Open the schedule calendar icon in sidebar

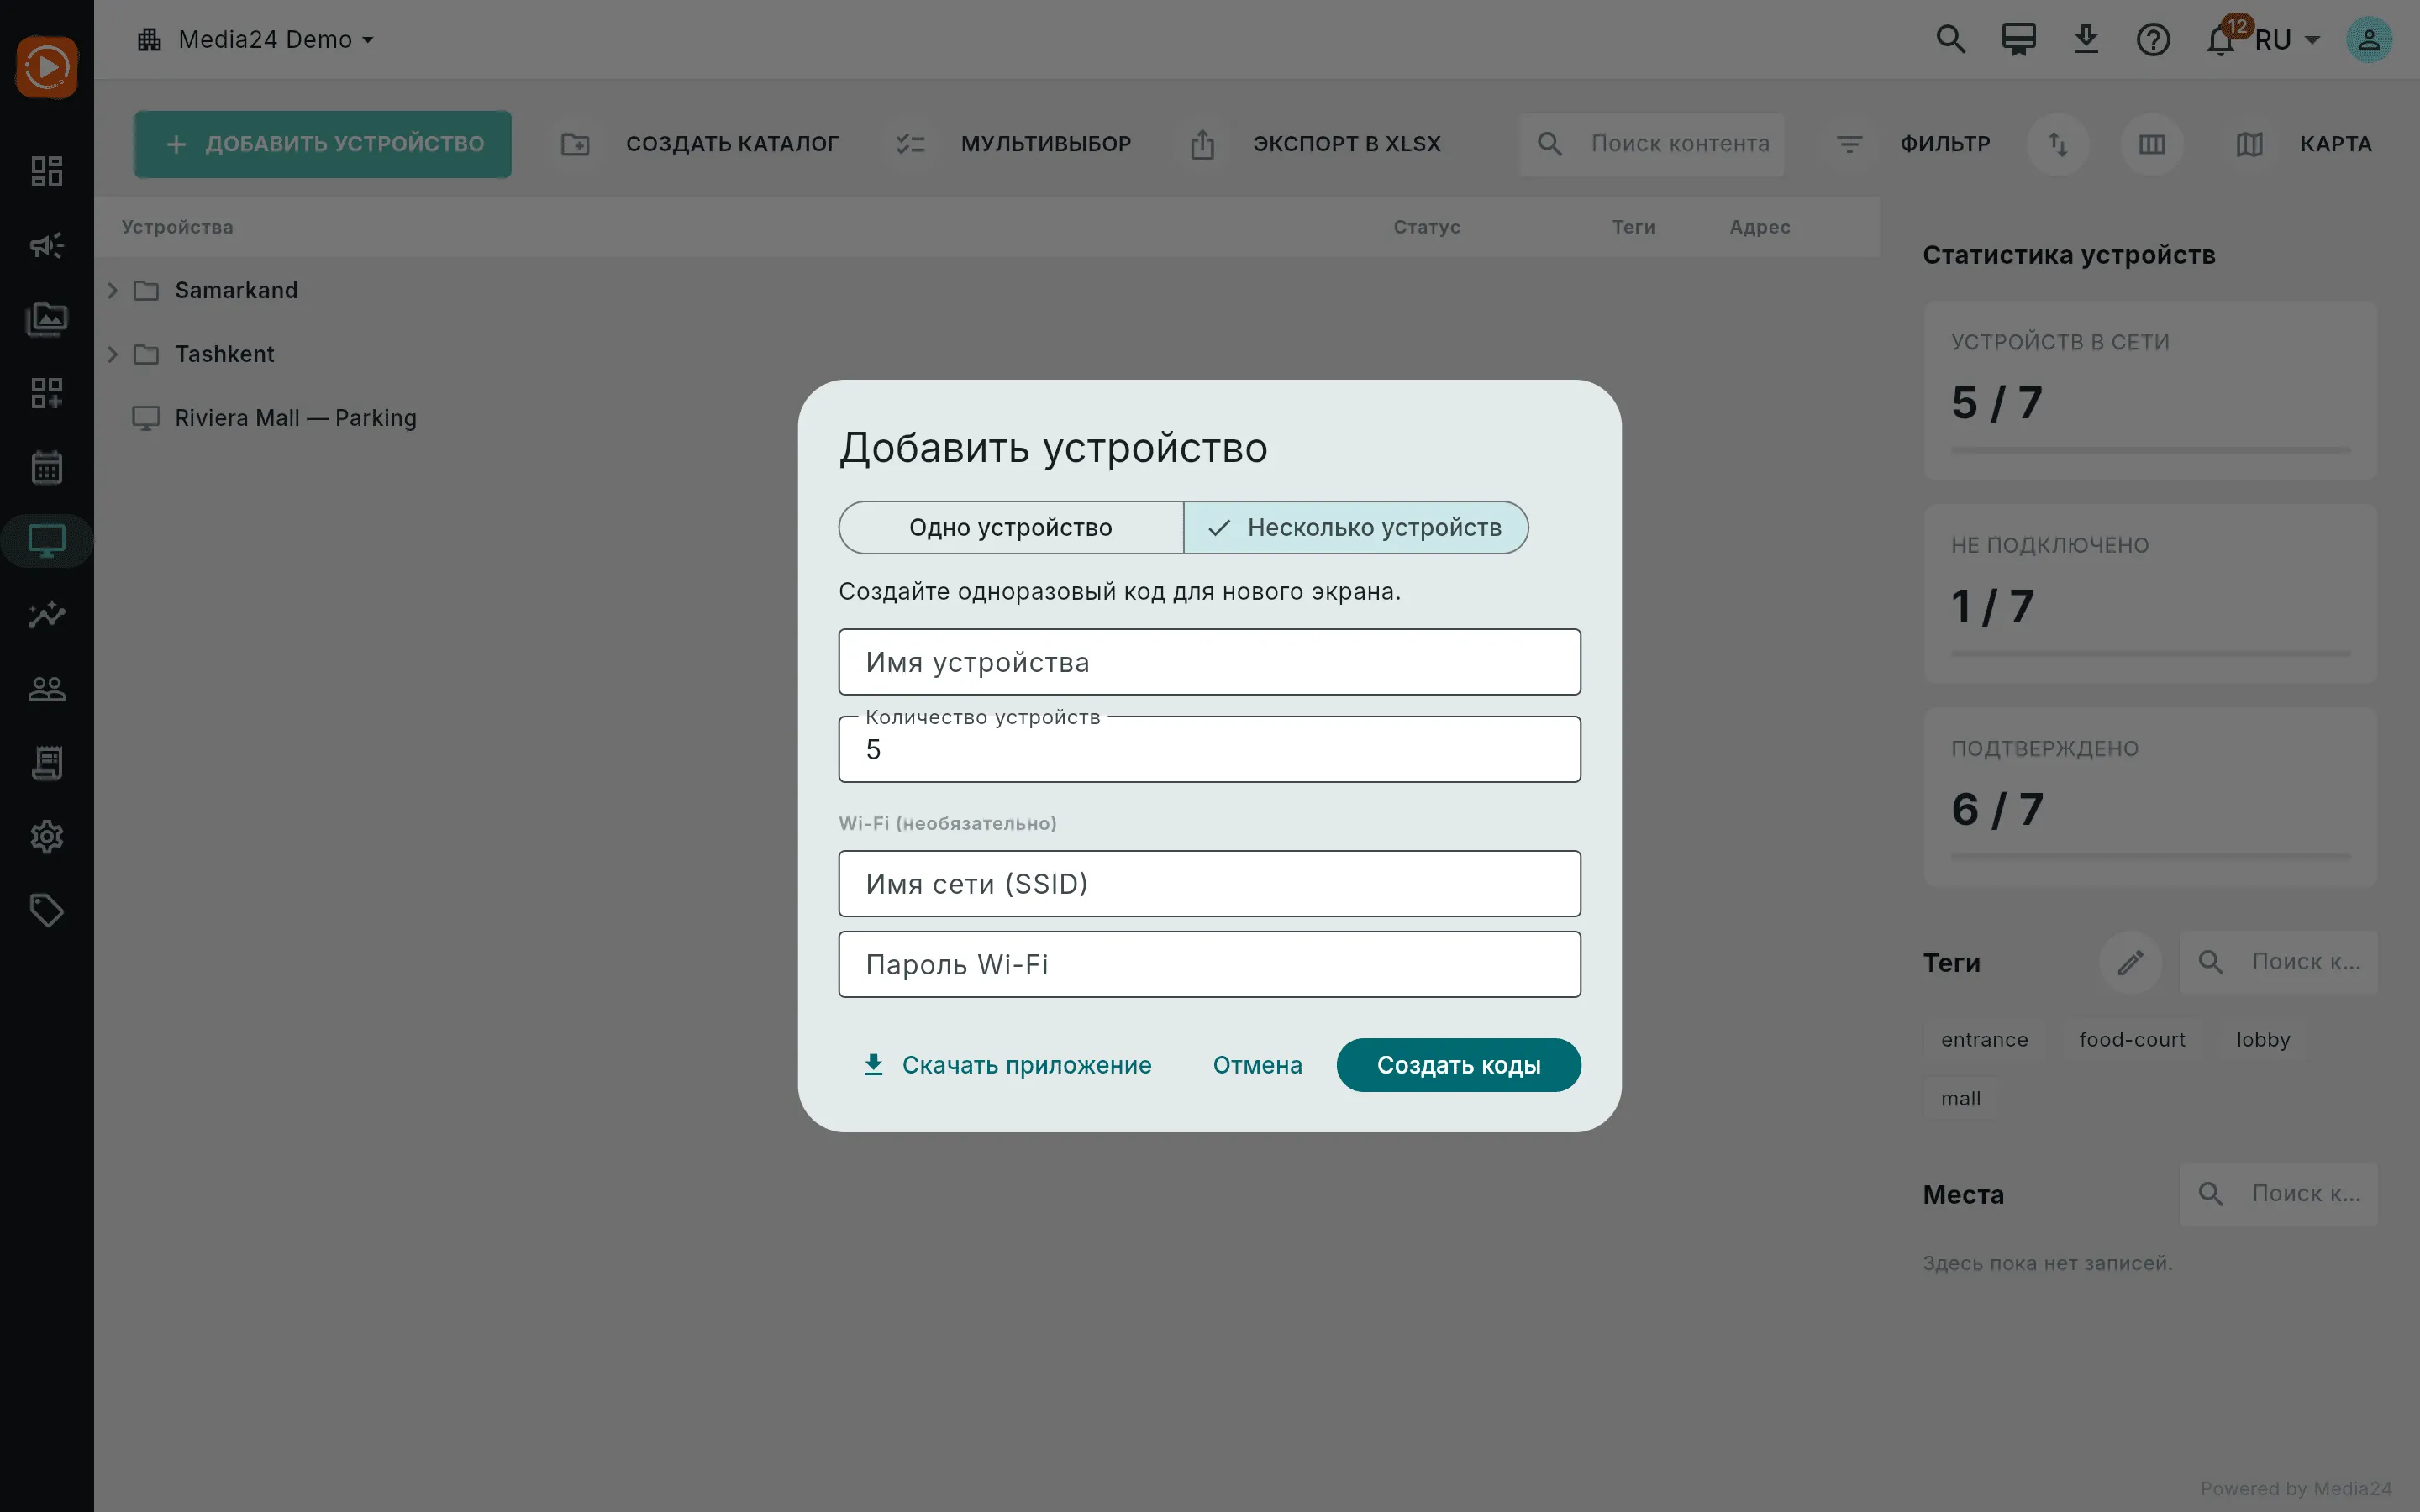tap(47, 467)
